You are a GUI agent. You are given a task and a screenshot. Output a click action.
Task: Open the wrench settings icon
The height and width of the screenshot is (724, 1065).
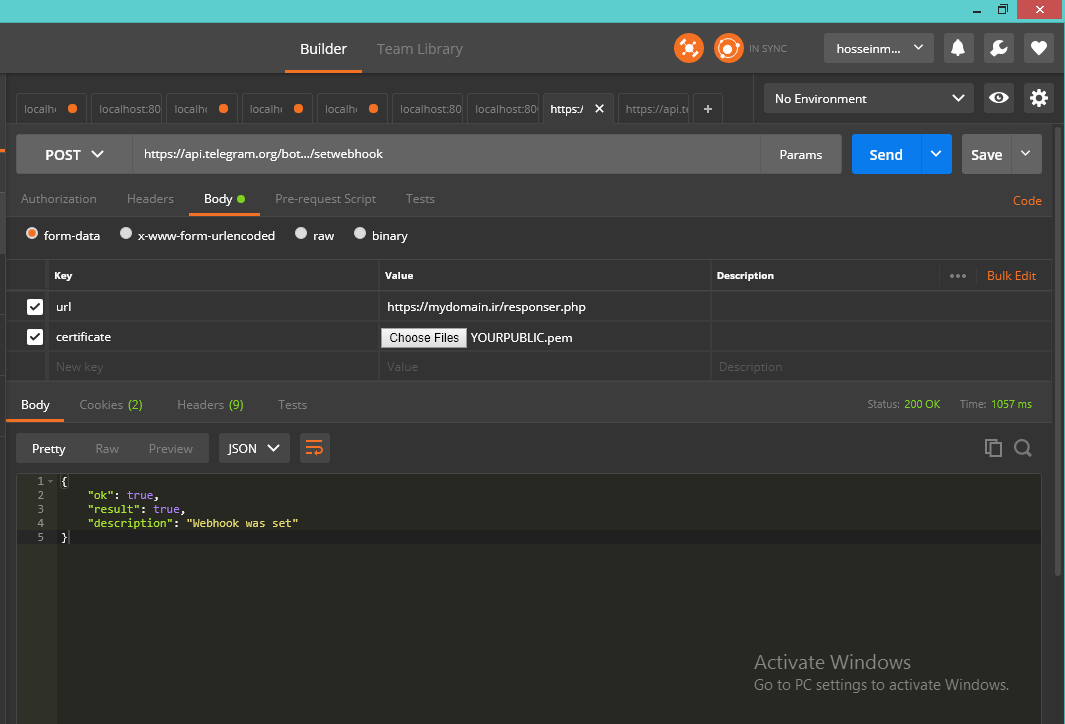[998, 48]
